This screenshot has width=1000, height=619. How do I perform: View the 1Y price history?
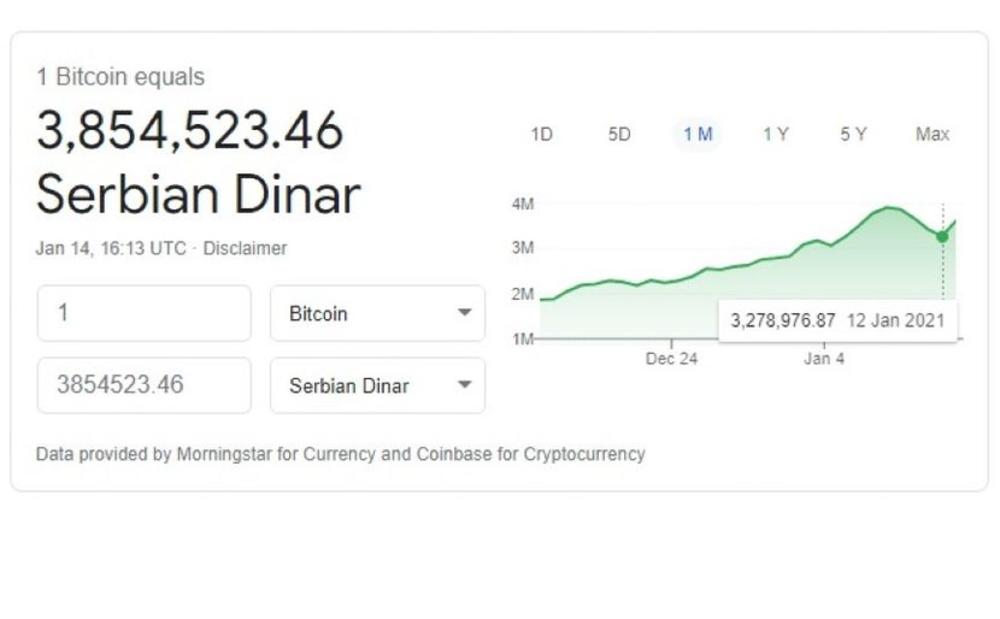[775, 134]
